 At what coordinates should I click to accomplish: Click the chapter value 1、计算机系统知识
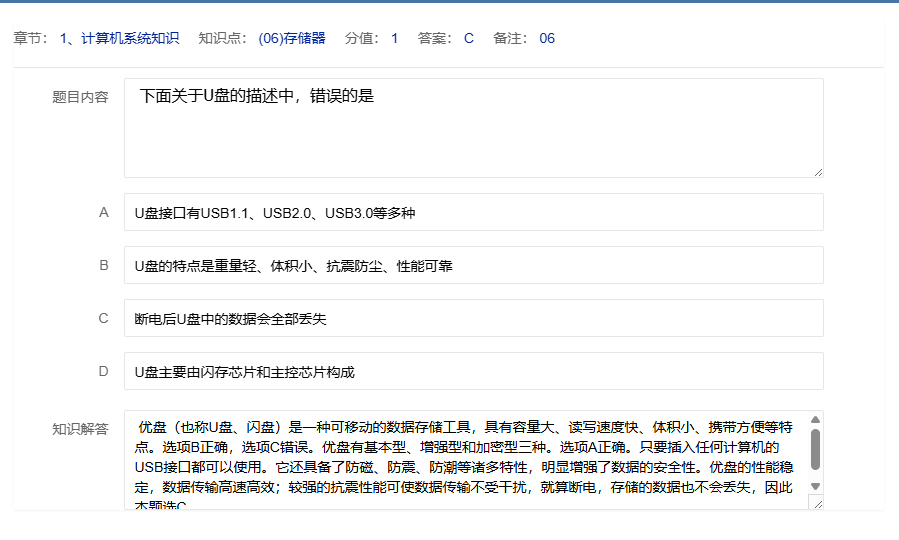pyautogui.click(x=119, y=39)
